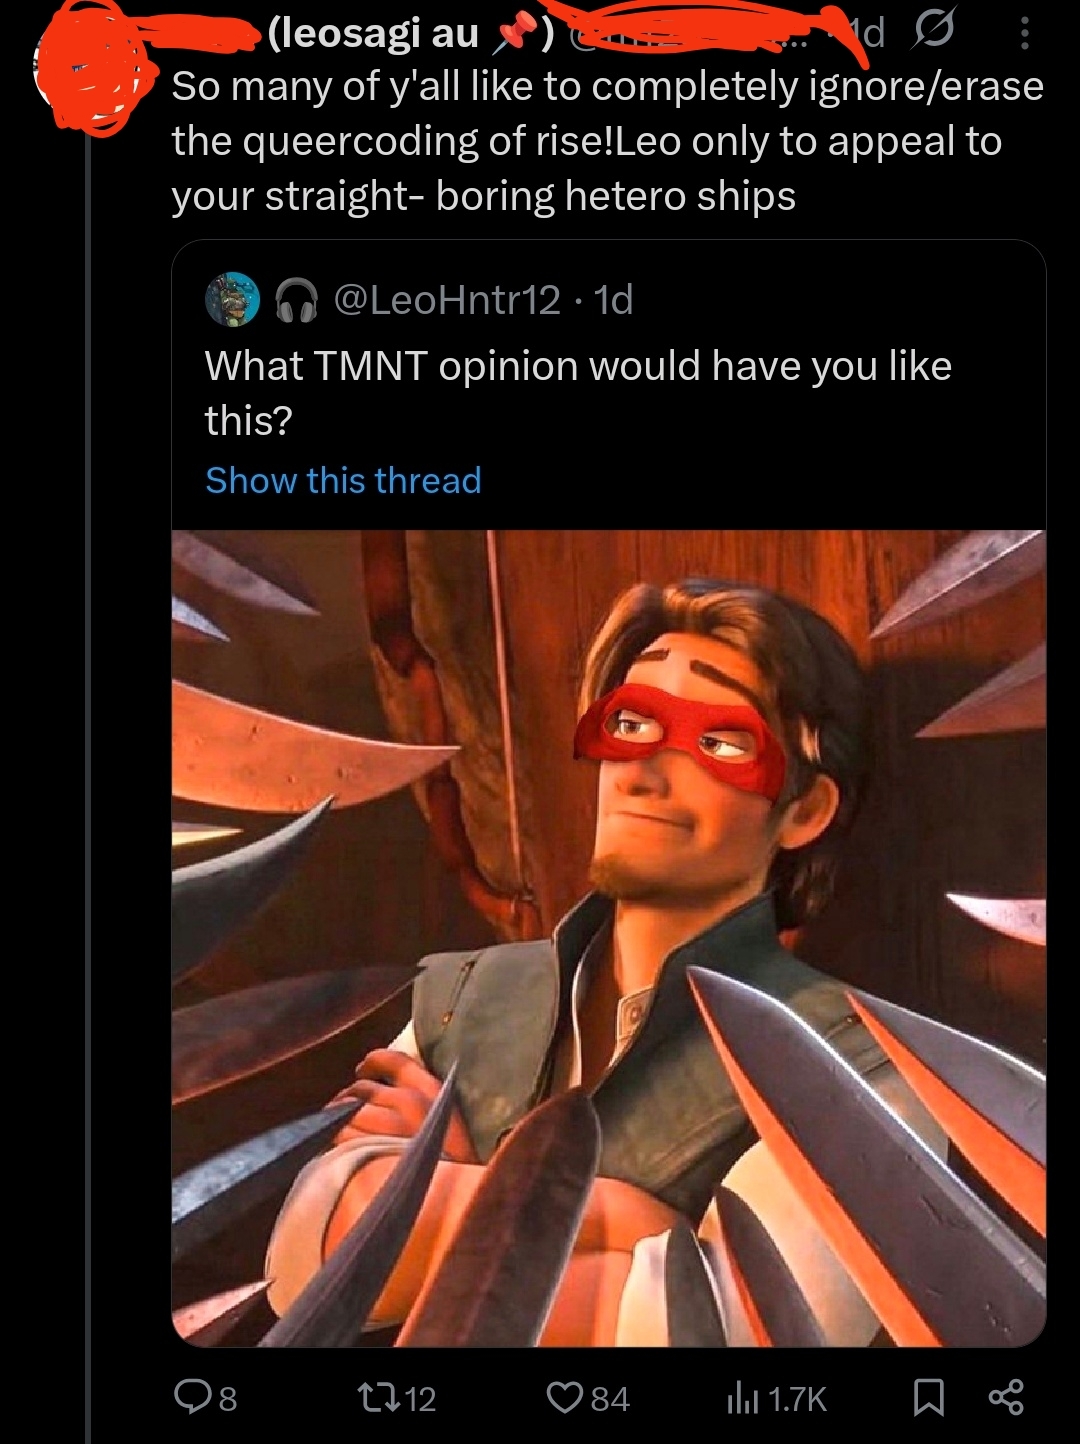Open the @LeoHntr12 profile handle

pyautogui.click(x=446, y=299)
